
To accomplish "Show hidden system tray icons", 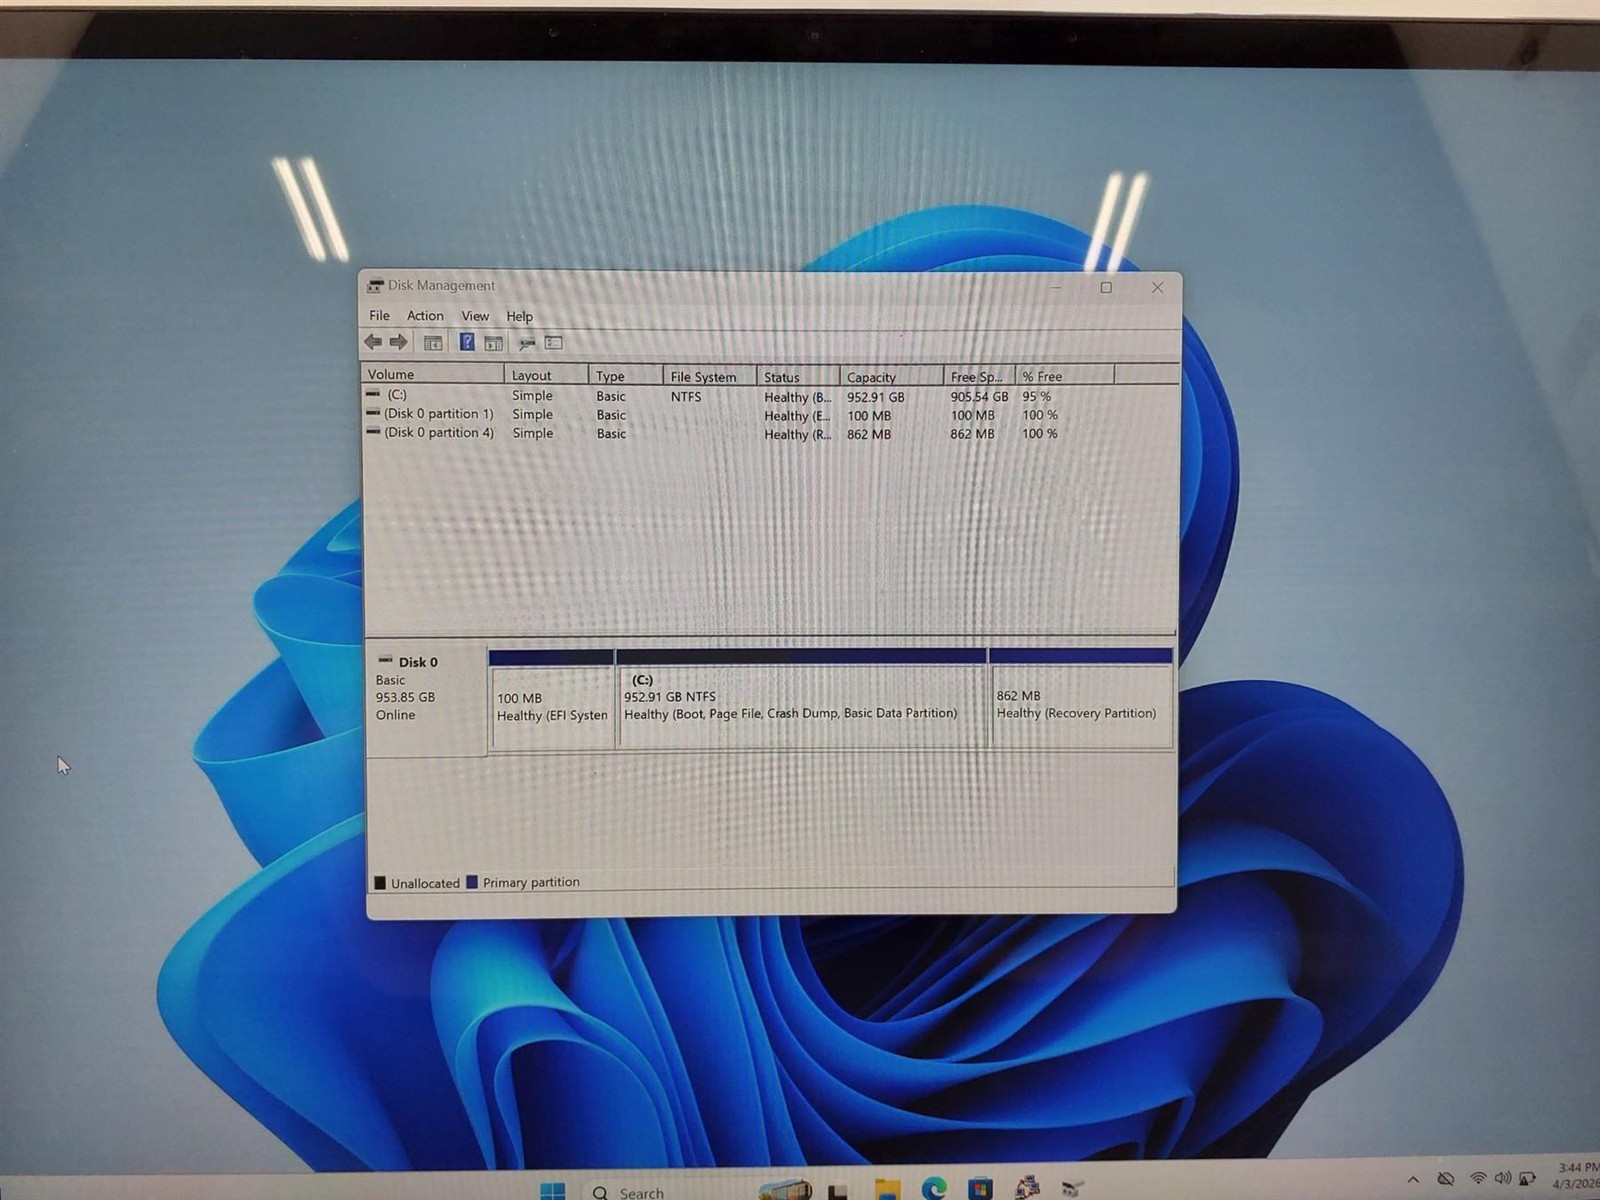I will click(1413, 1180).
